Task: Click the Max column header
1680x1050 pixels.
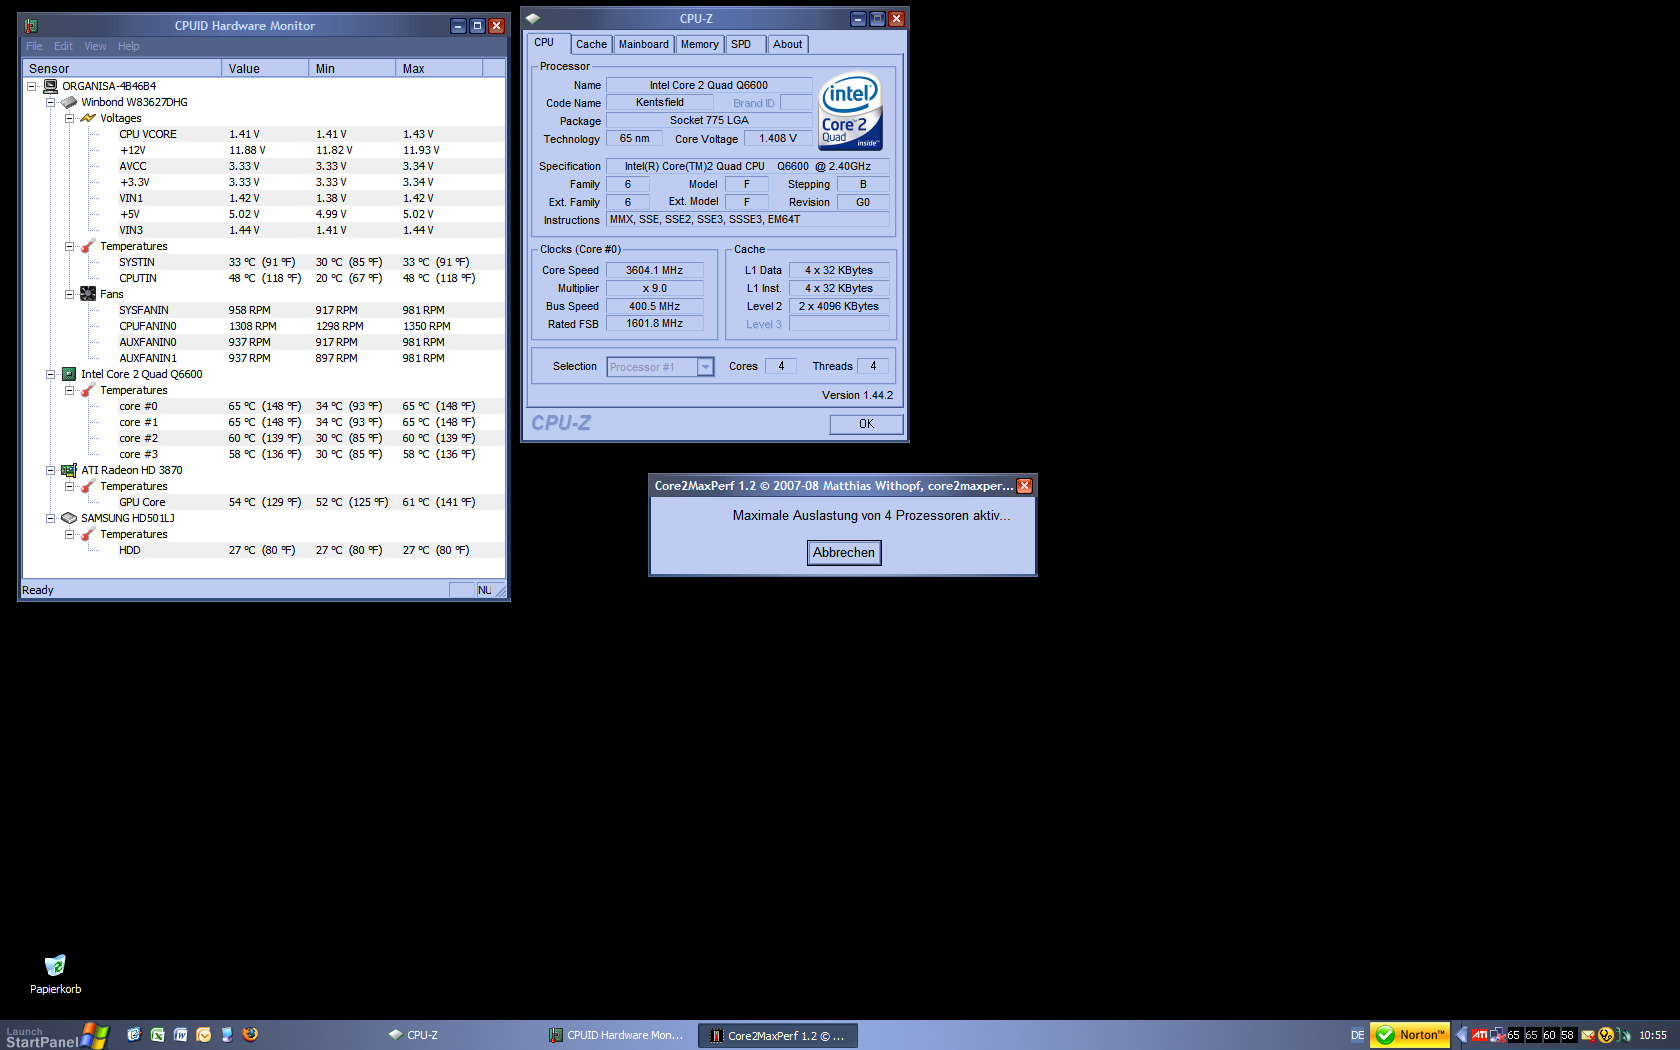Action: pos(439,68)
